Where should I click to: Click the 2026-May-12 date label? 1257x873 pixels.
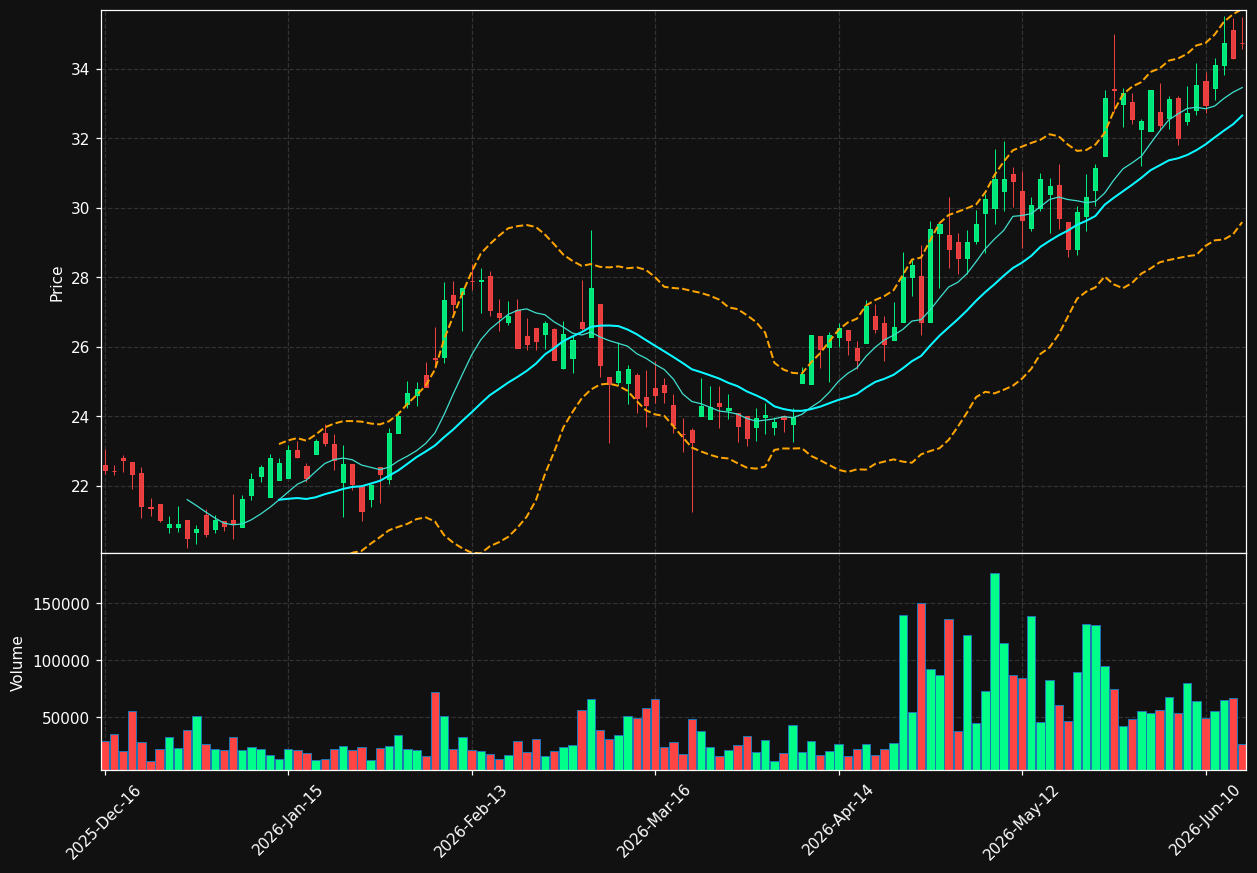point(1020,822)
